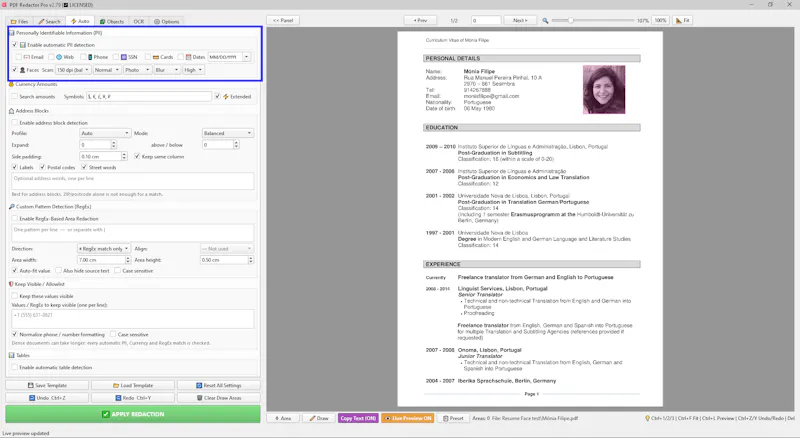800x438 pixels.
Task: Open the Blur redaction style dropdown
Action: click(x=167, y=70)
